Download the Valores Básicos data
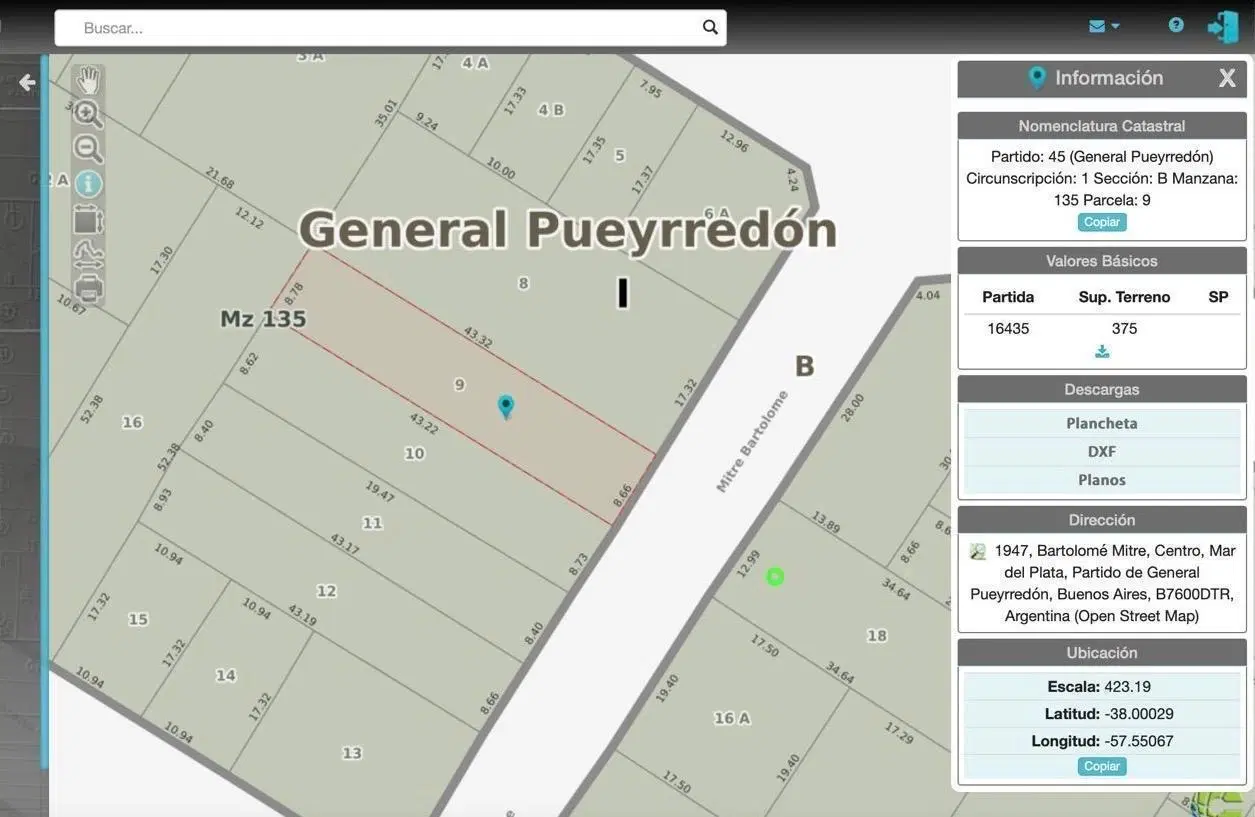 click(1102, 351)
